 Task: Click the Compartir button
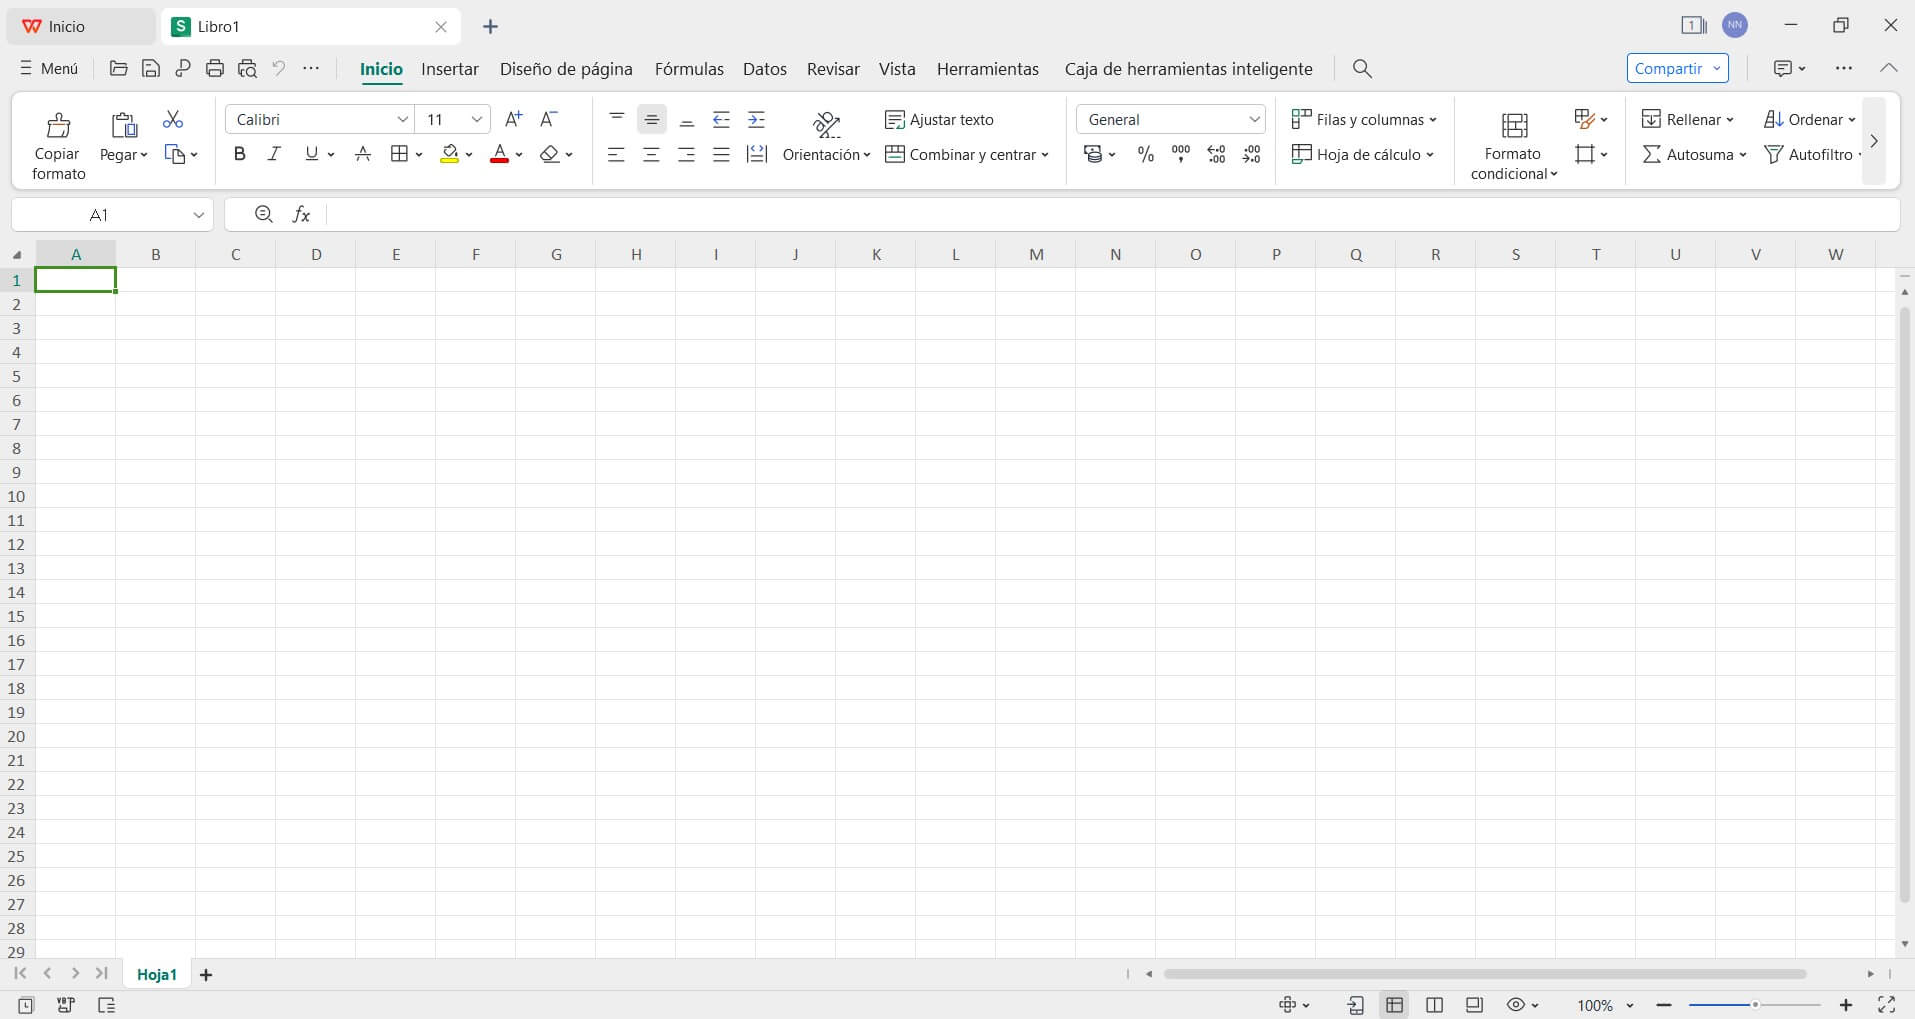(x=1669, y=68)
